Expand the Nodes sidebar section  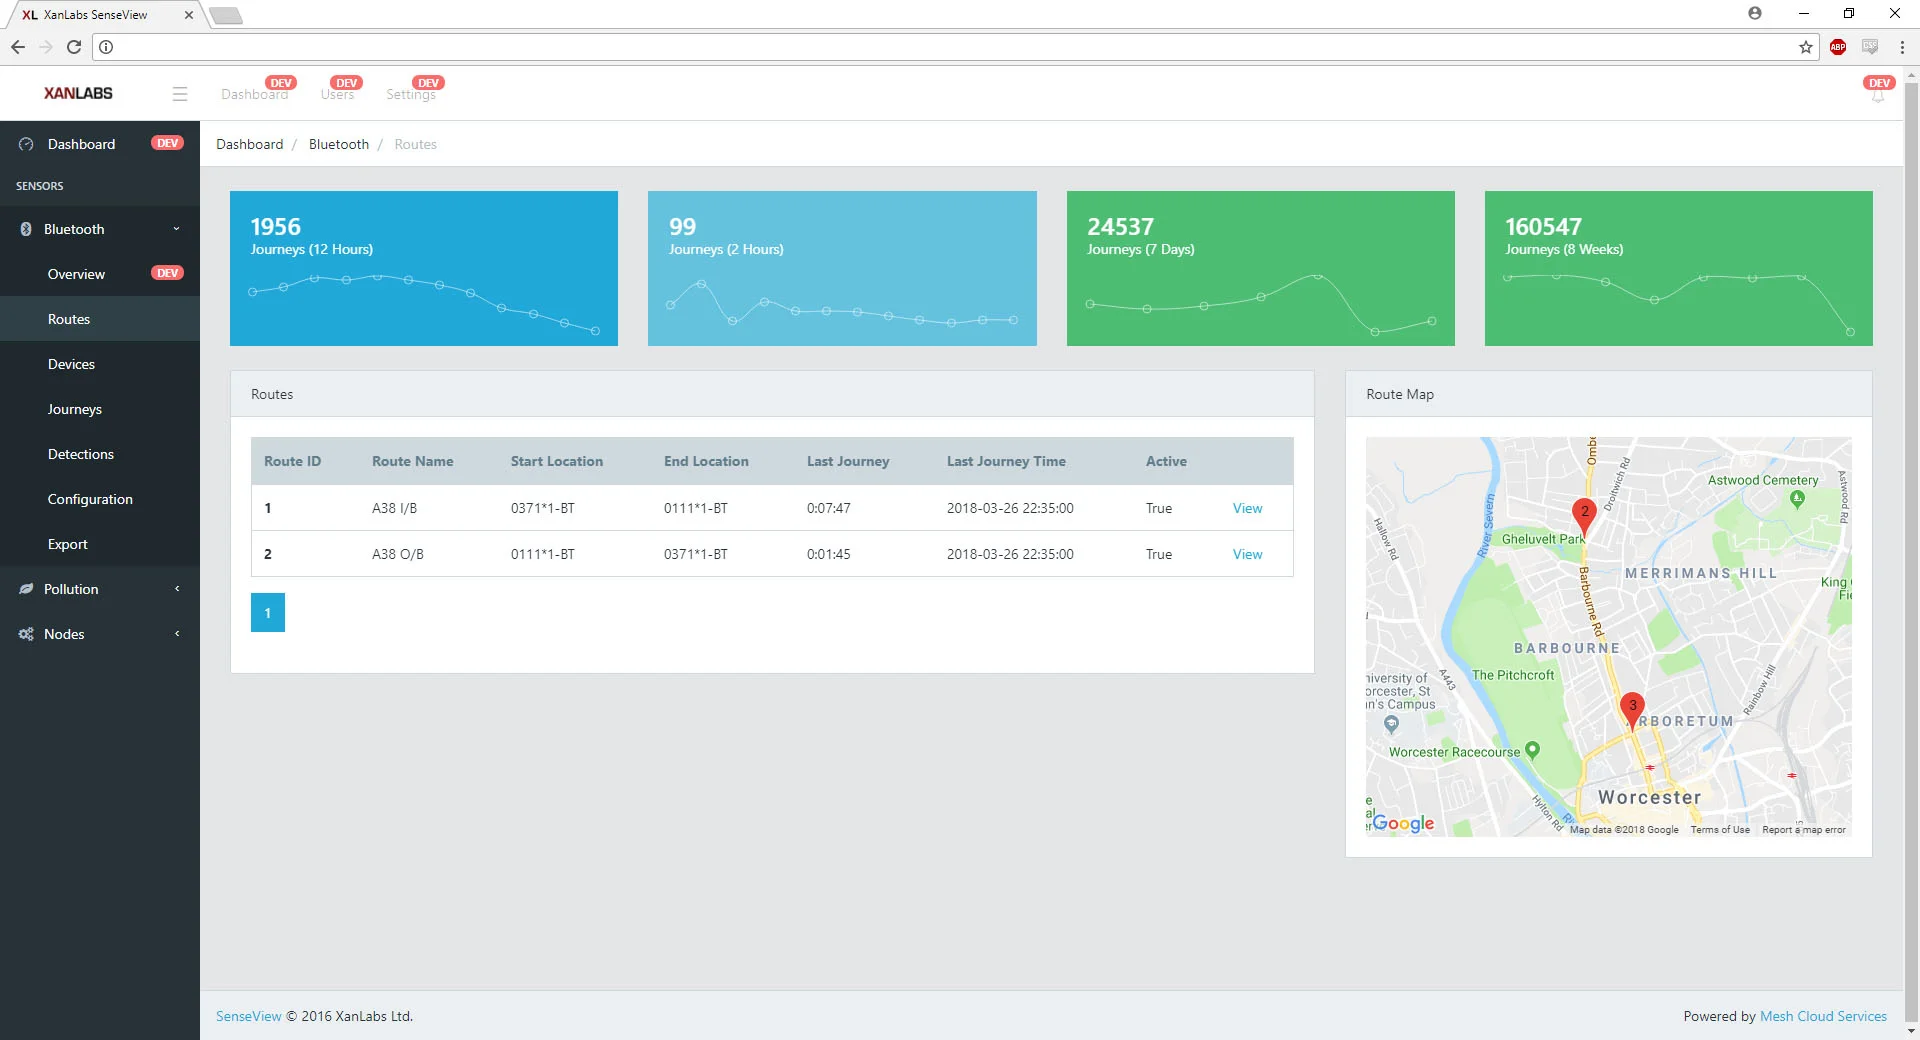click(x=177, y=634)
